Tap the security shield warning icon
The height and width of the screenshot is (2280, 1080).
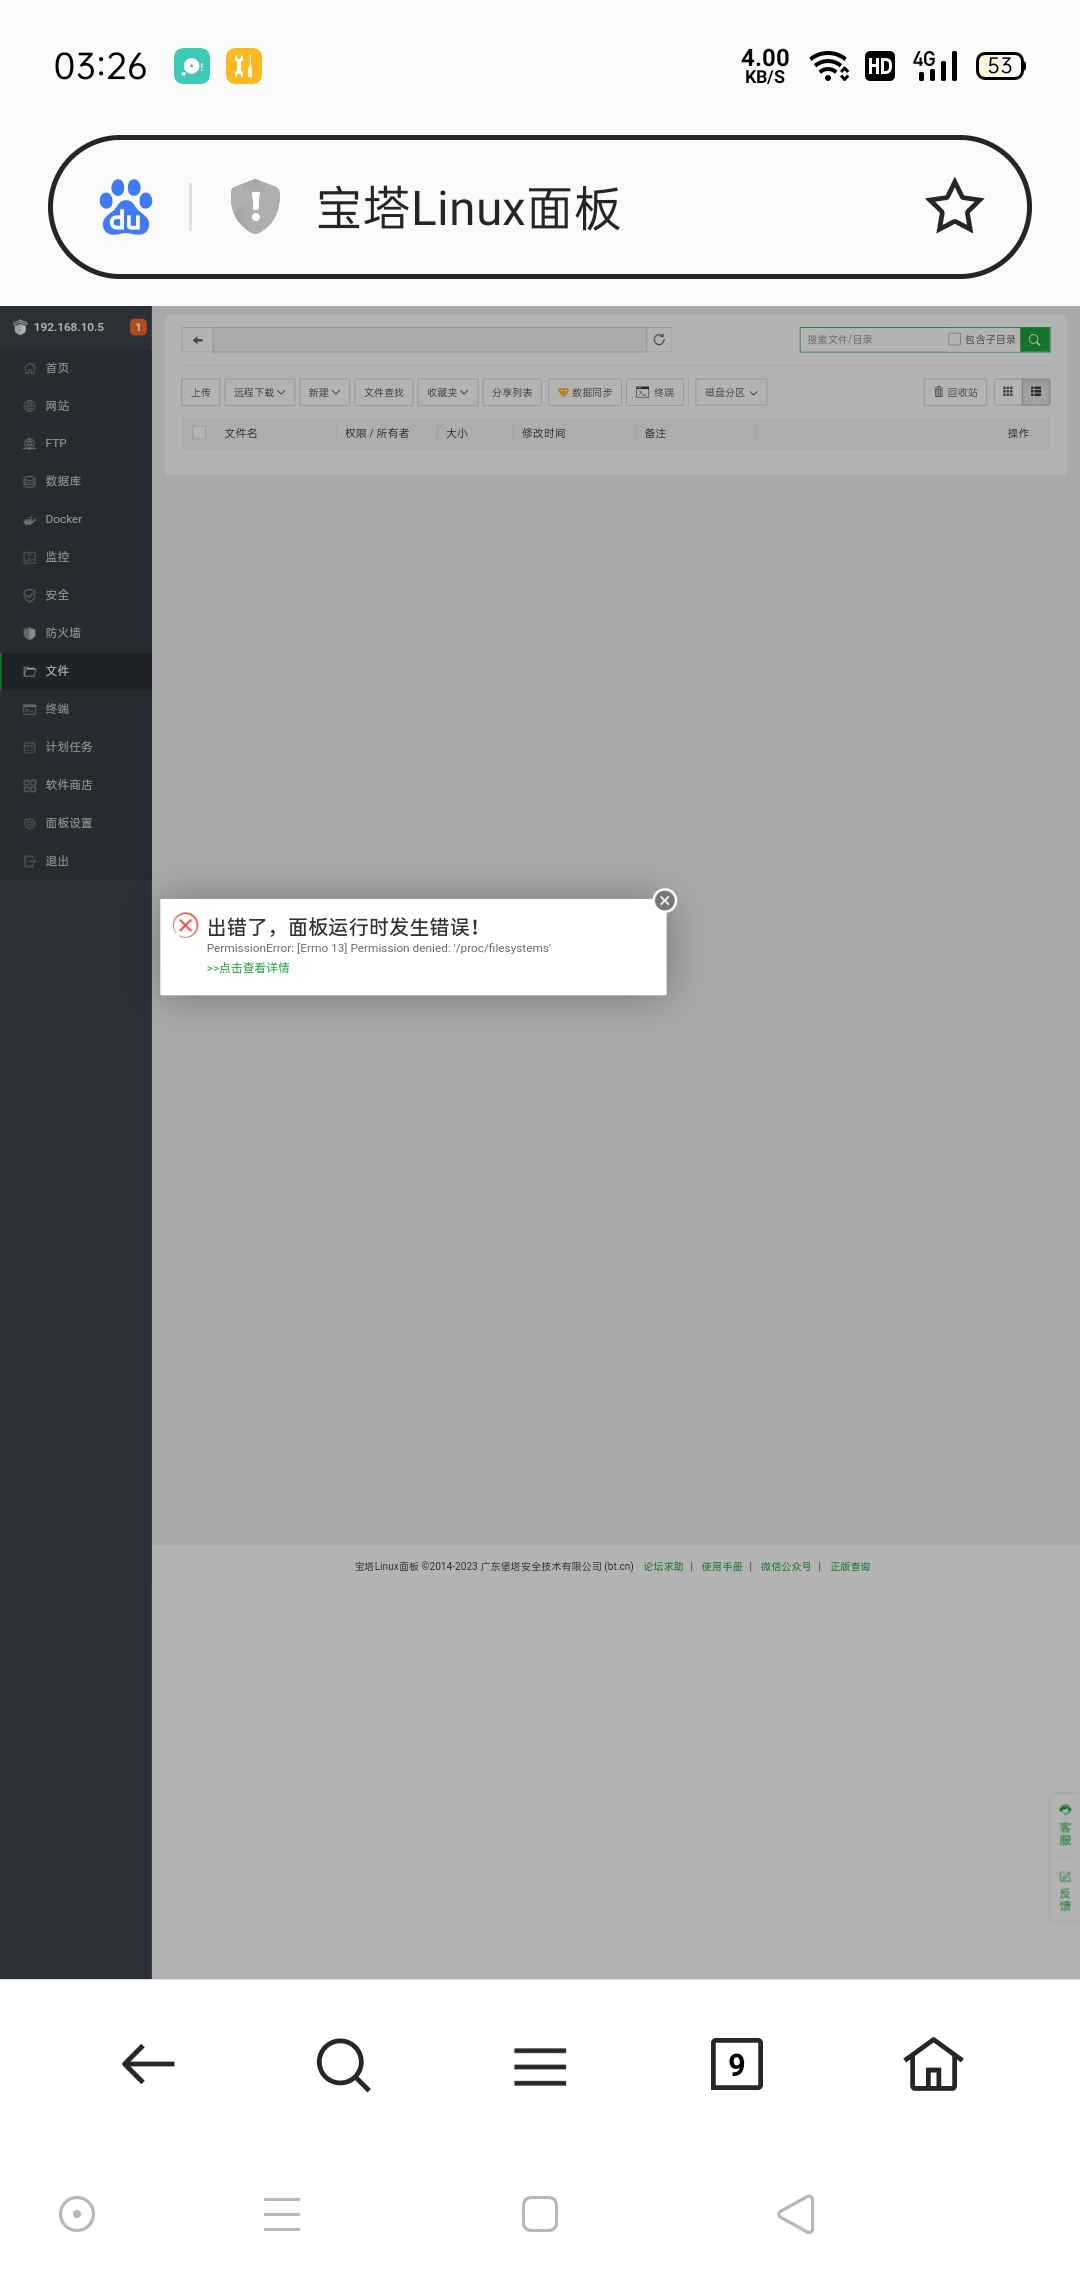point(255,207)
